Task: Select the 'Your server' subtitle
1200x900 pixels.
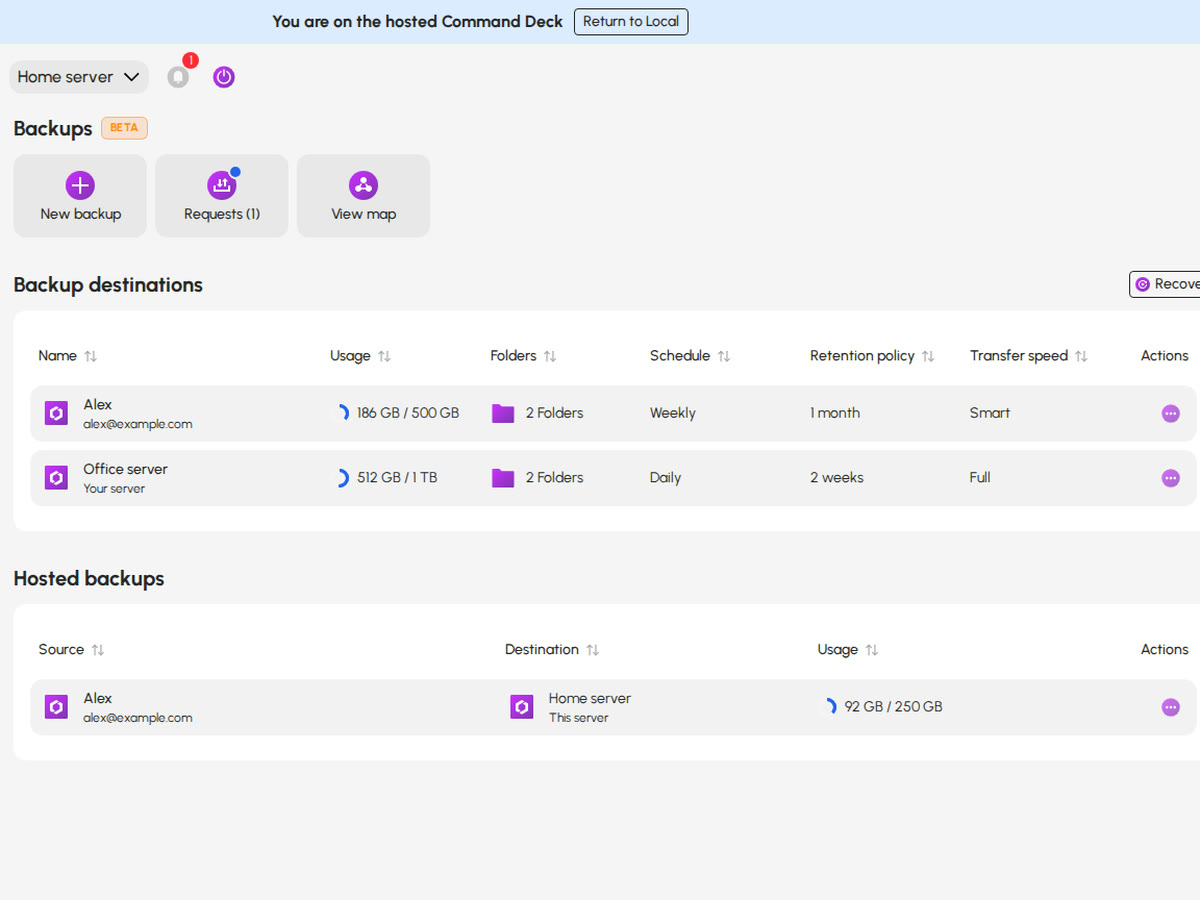Action: click(x=114, y=489)
